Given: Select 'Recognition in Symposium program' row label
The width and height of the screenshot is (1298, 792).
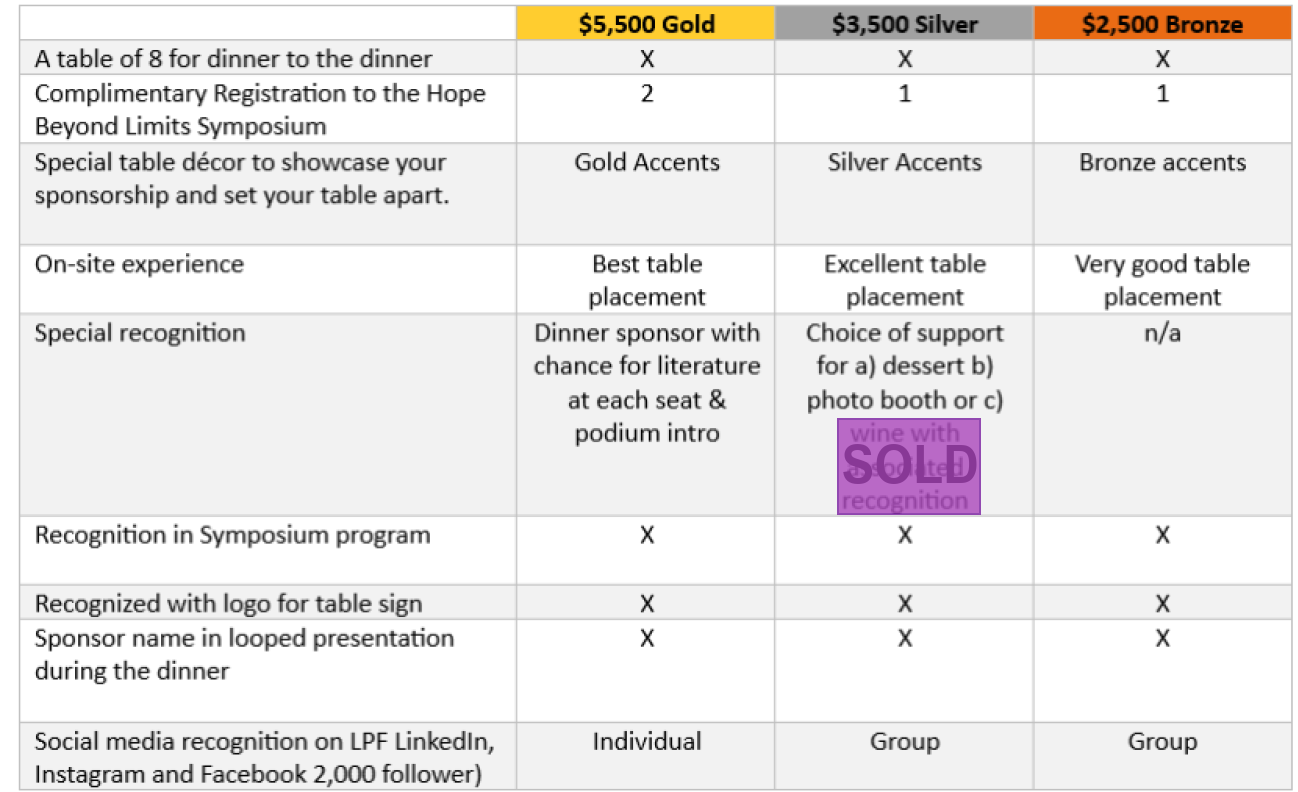Looking at the screenshot, I should pyautogui.click(x=233, y=535).
